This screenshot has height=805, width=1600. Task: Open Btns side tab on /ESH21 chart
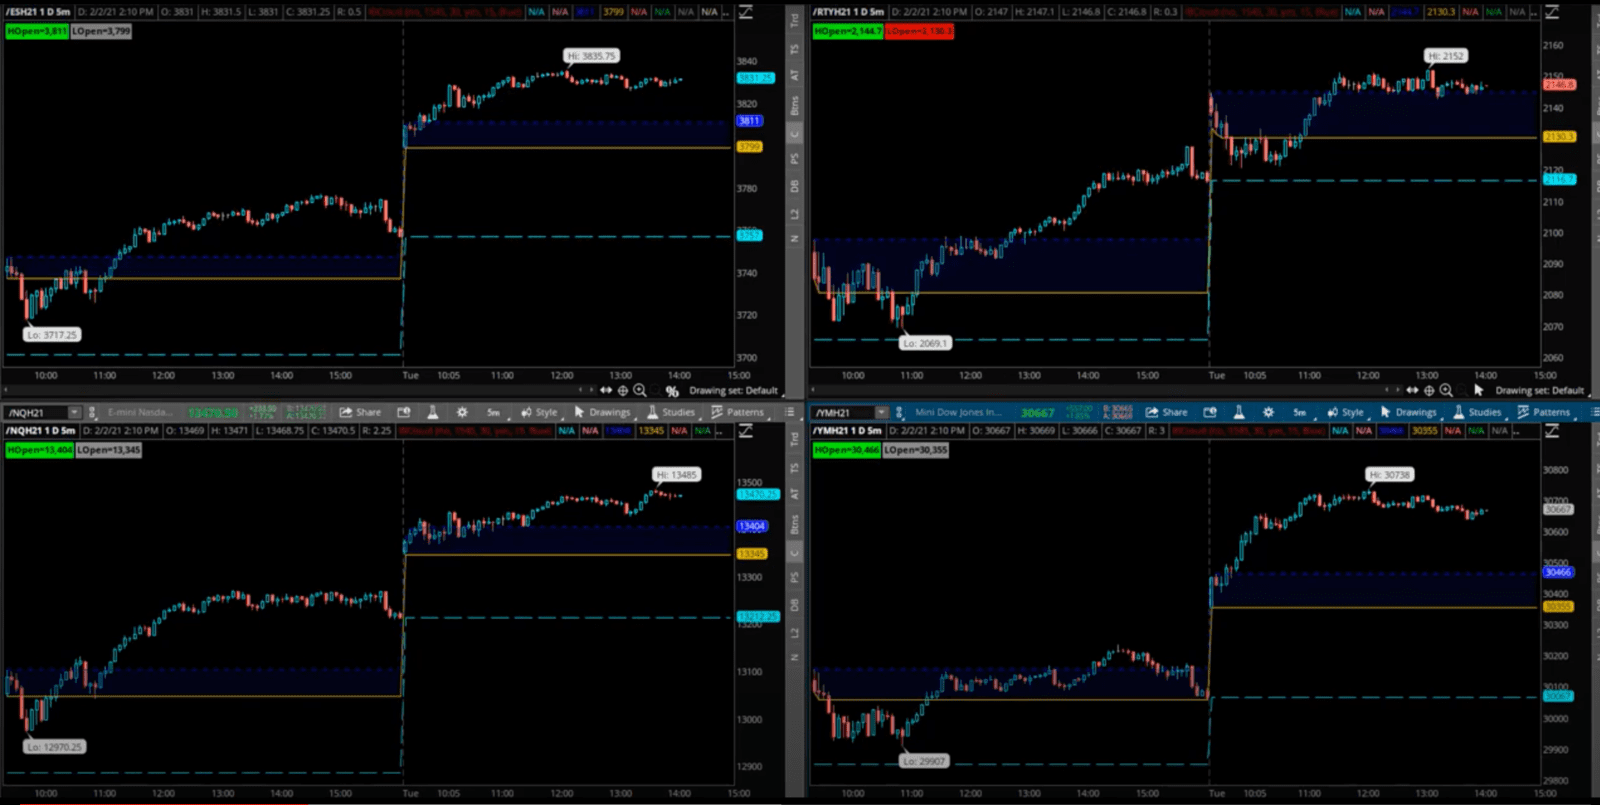point(795,105)
